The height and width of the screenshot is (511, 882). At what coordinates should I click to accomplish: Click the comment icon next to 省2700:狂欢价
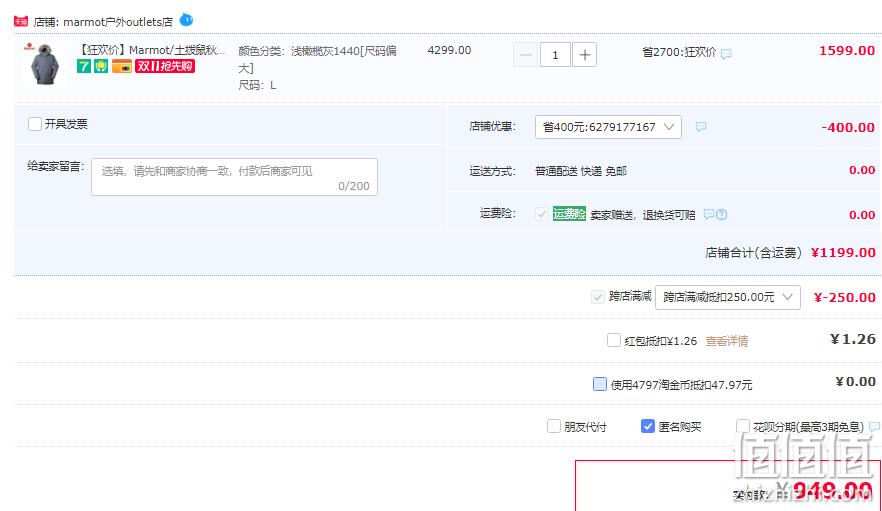(726, 54)
